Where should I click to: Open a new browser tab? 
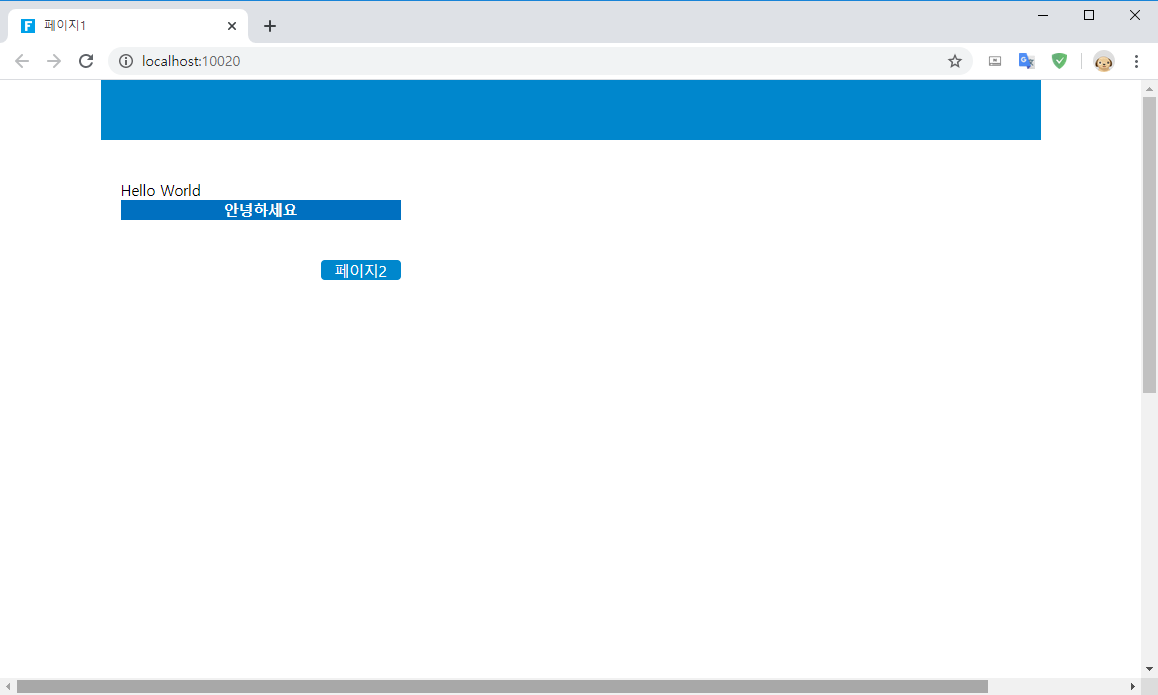coord(270,26)
